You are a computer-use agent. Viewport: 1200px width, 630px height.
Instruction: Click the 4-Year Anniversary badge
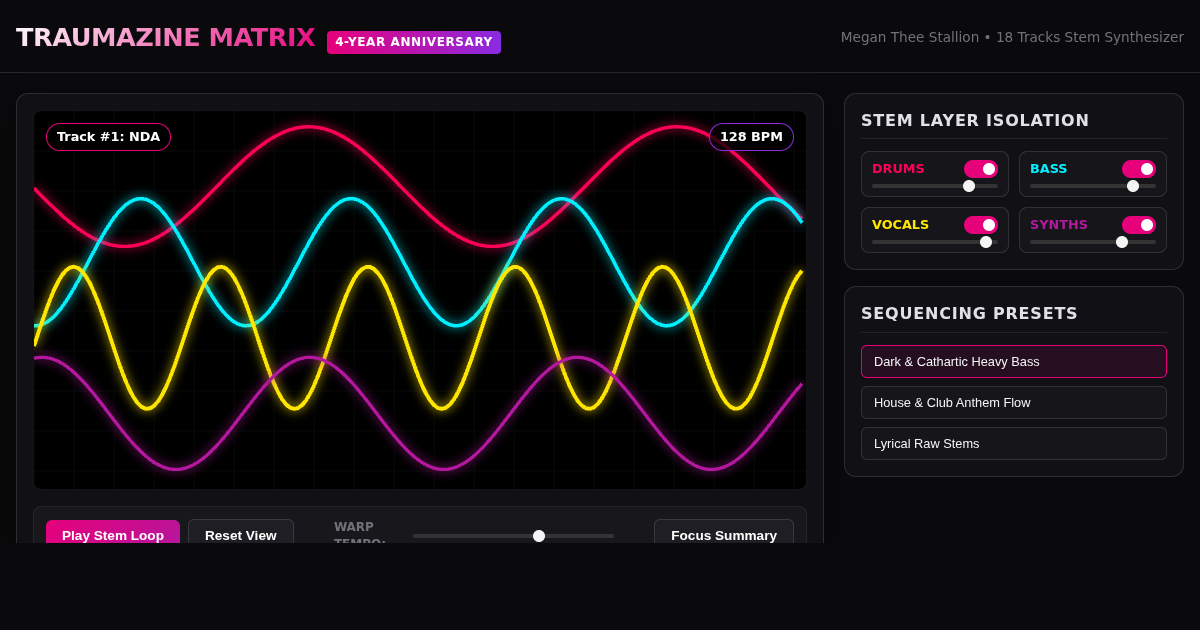(x=414, y=42)
